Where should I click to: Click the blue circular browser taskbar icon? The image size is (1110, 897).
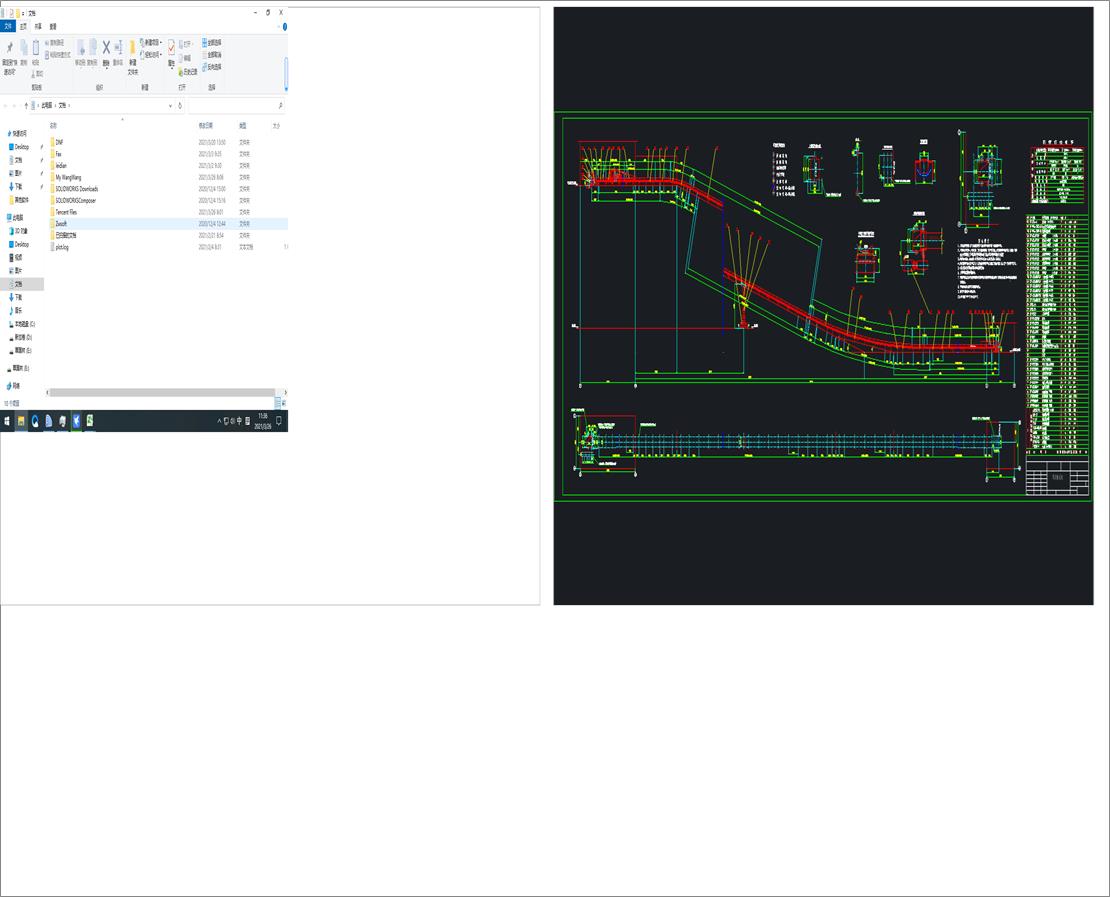coord(35,421)
